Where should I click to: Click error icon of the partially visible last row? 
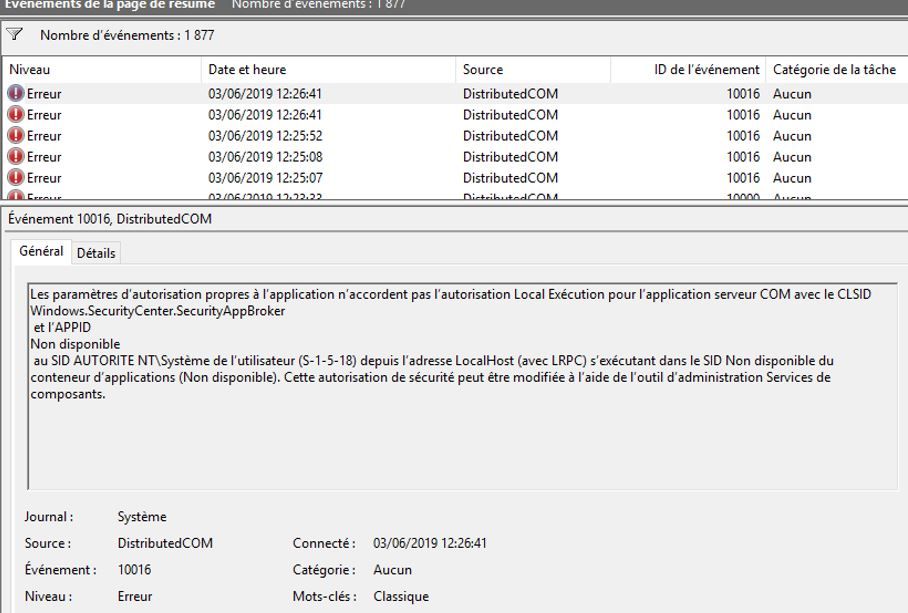[16, 198]
